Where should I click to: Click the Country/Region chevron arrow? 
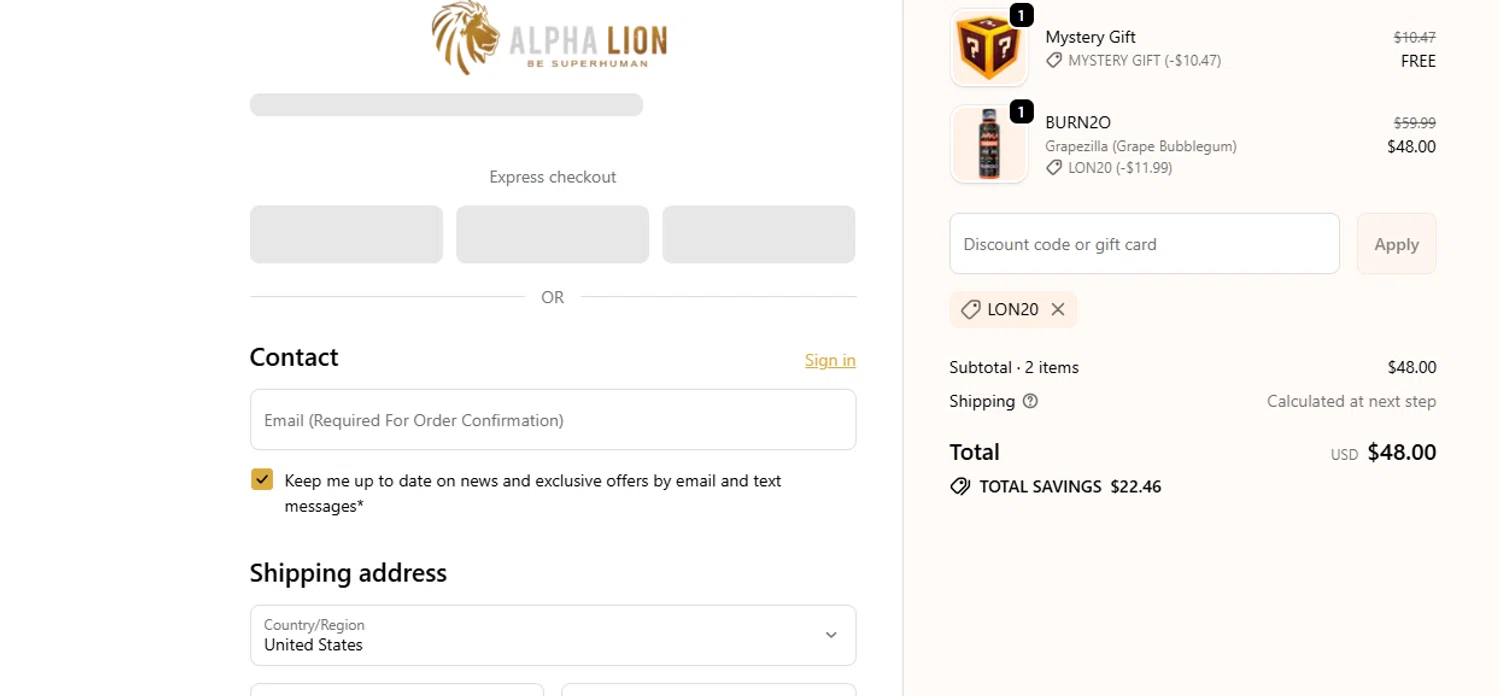(830, 635)
